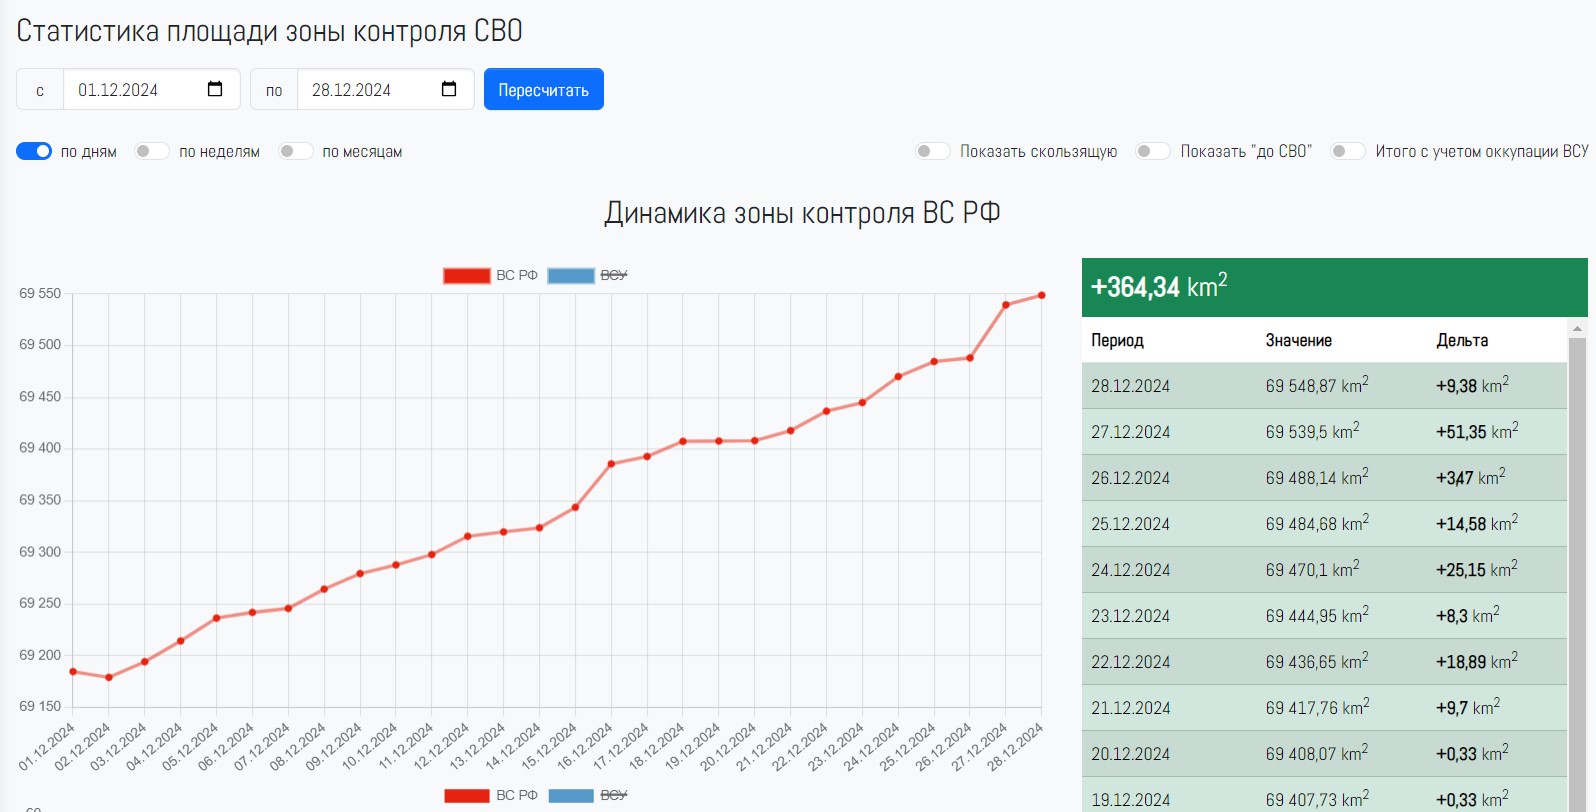Enable 'Показать скользящую' switch
The height and width of the screenshot is (812, 1596).
(x=933, y=151)
